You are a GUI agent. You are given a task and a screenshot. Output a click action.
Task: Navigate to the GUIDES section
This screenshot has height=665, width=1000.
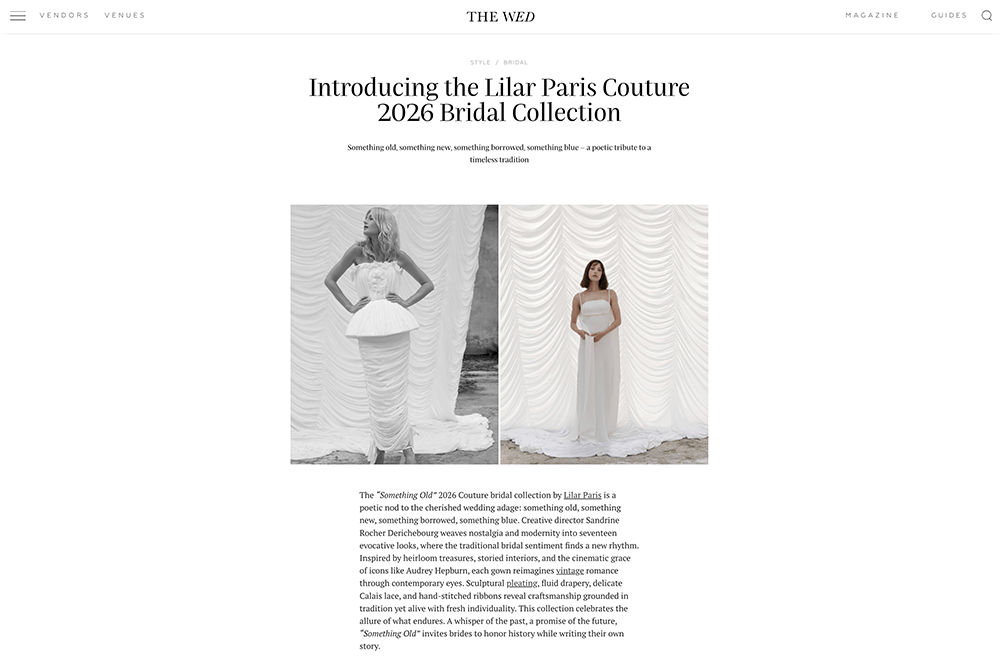pos(949,15)
